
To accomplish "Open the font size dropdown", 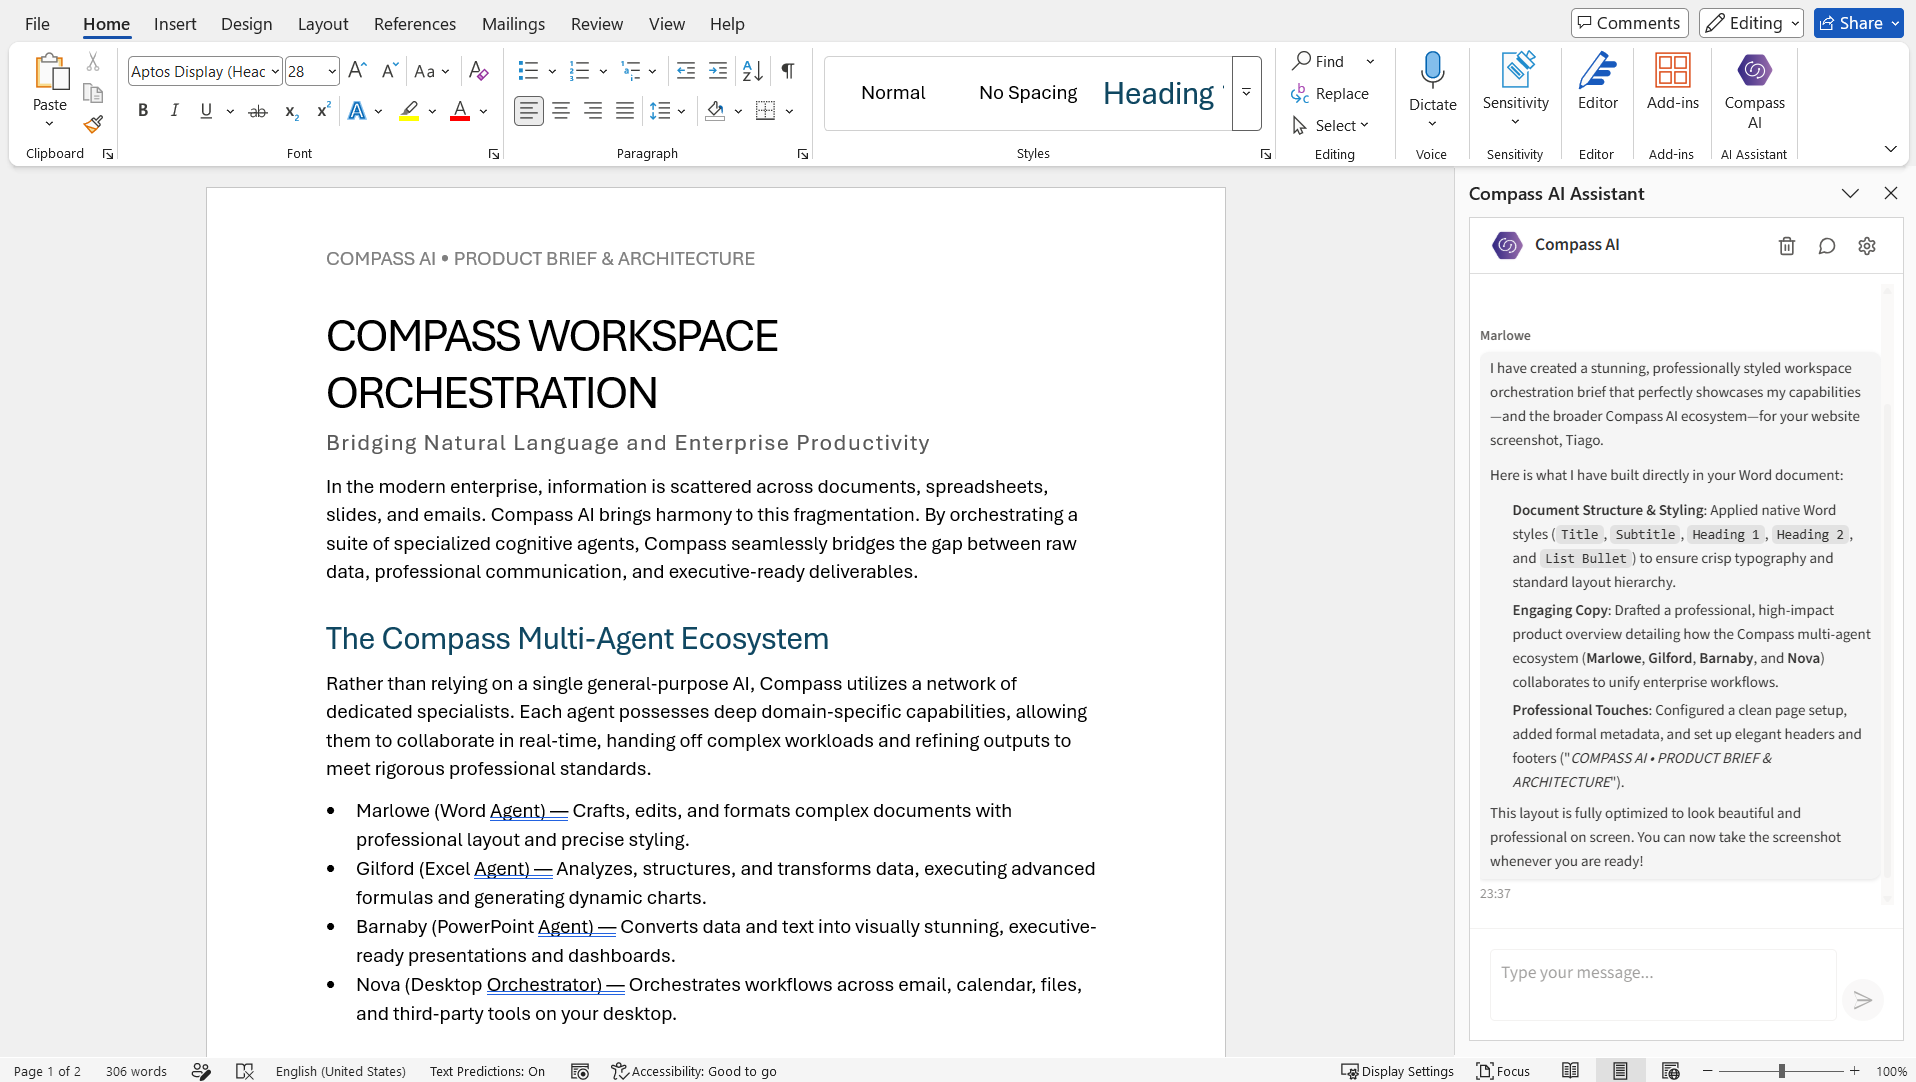I will click(332, 71).
